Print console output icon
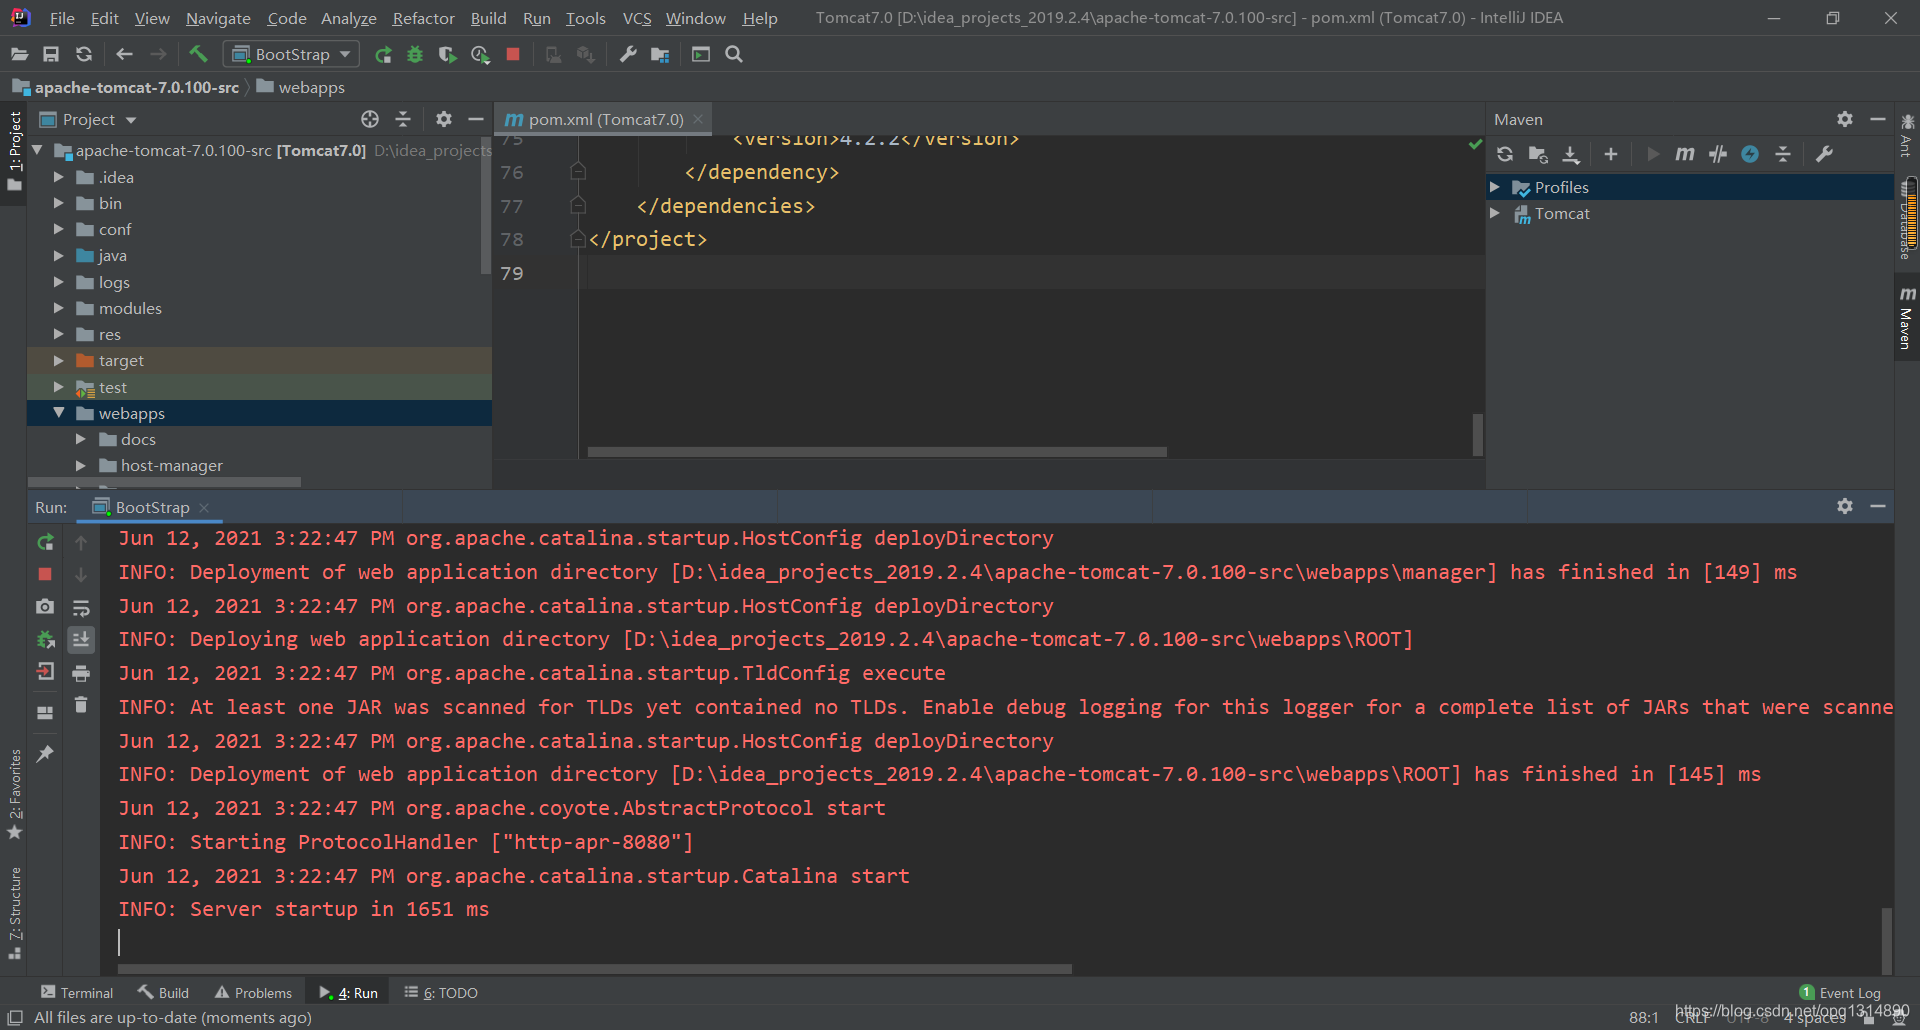Image resolution: width=1920 pixels, height=1030 pixels. pos(81,673)
